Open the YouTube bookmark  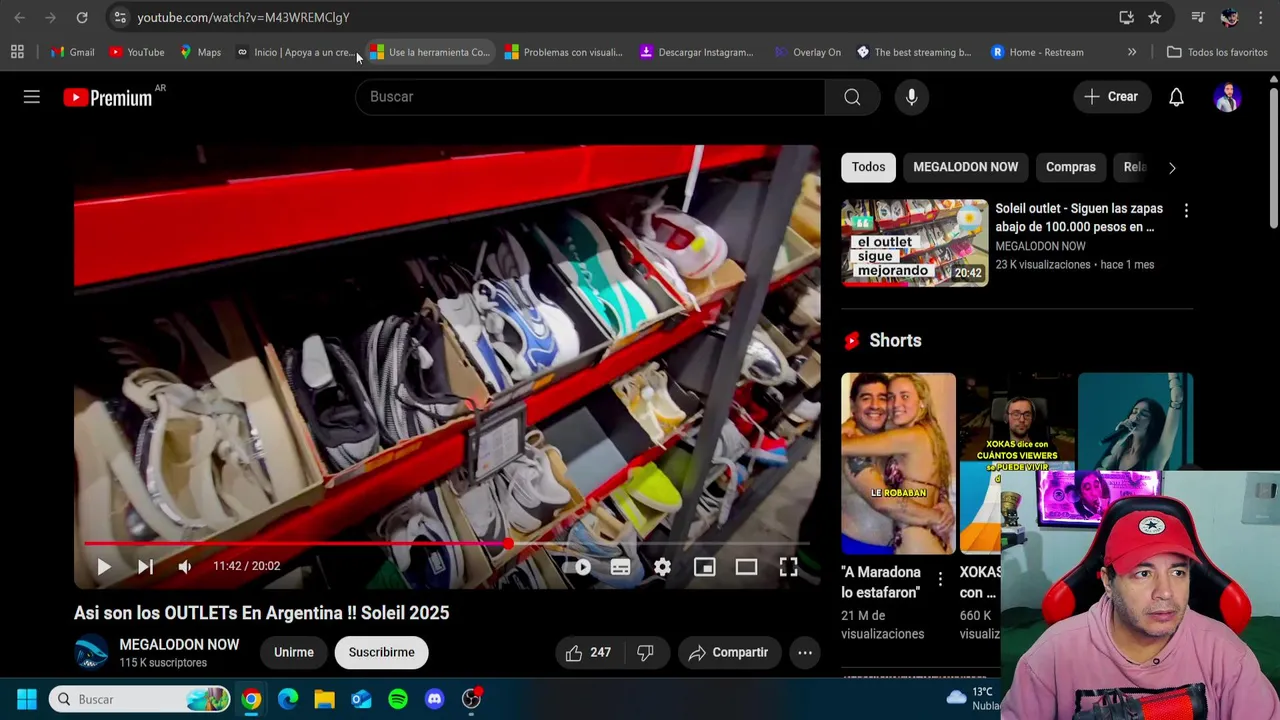(x=136, y=52)
